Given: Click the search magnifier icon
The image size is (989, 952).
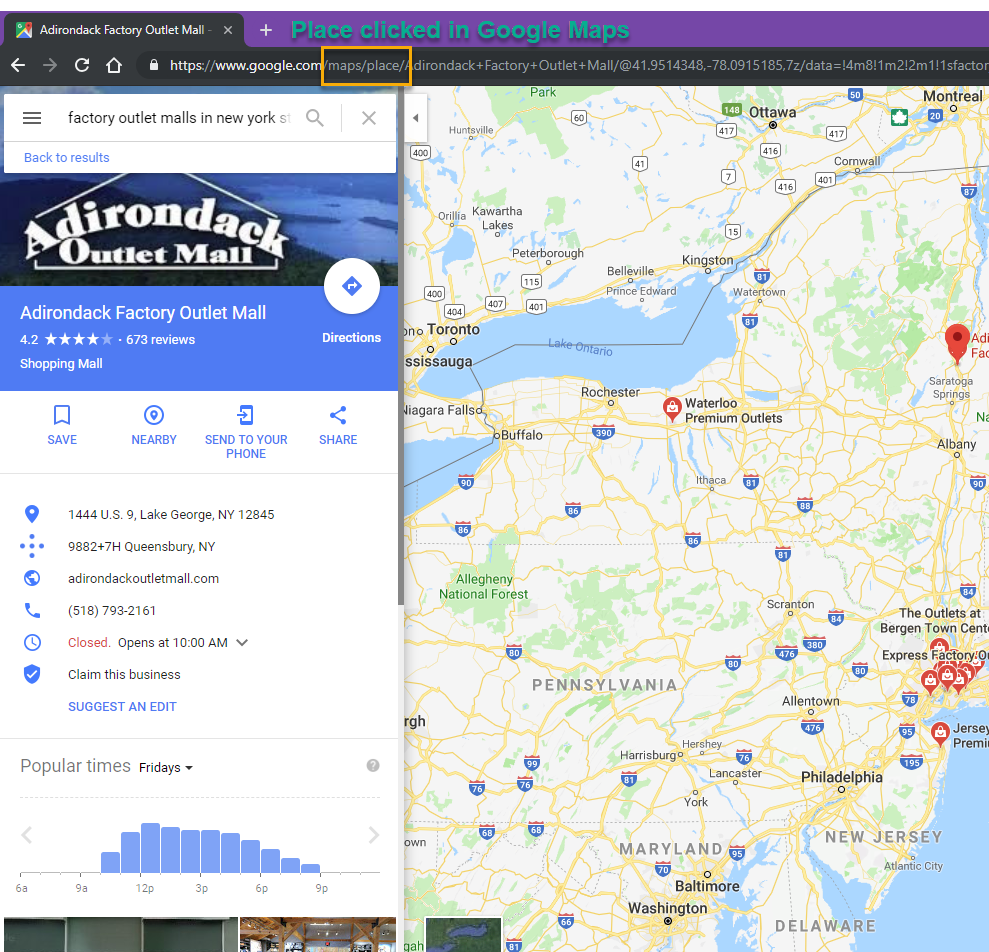Looking at the screenshot, I should pyautogui.click(x=315, y=118).
